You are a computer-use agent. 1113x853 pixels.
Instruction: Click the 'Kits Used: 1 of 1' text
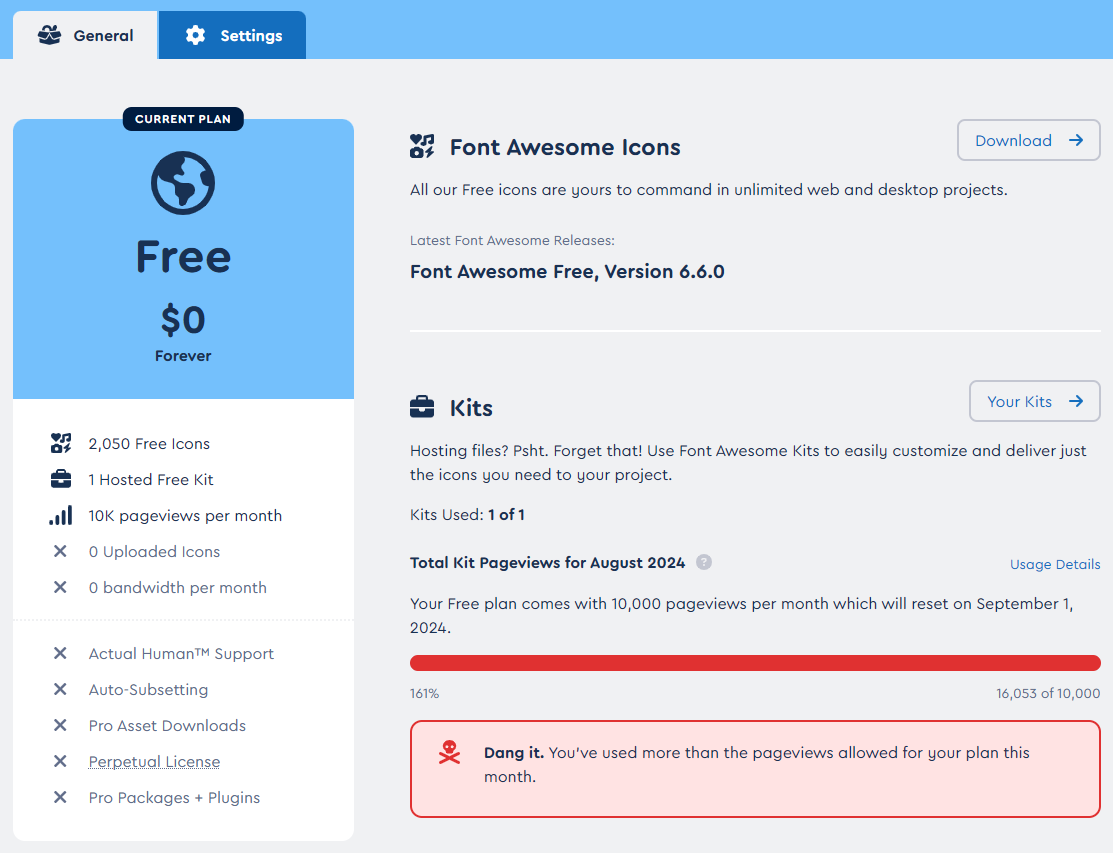[x=467, y=514]
